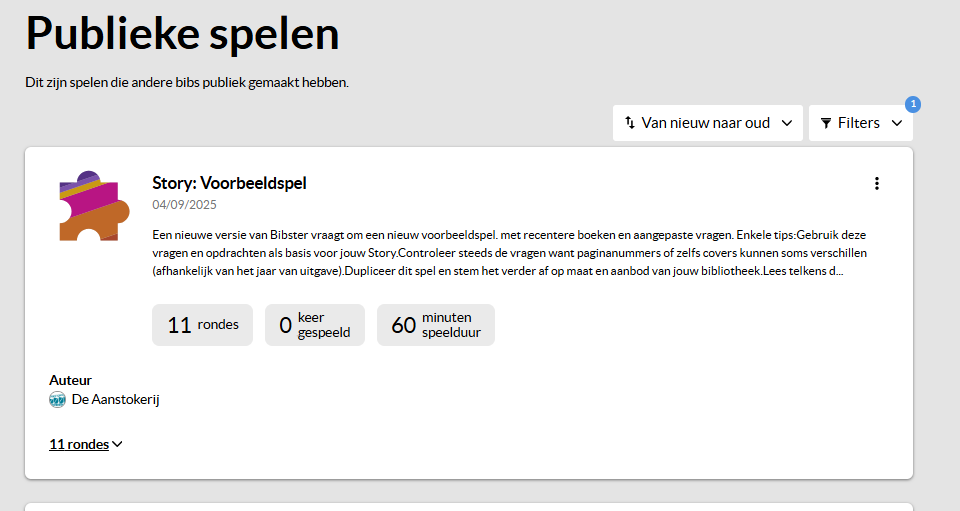
Task: Click the down arrow after 11 rondes link
Action: tap(118, 445)
